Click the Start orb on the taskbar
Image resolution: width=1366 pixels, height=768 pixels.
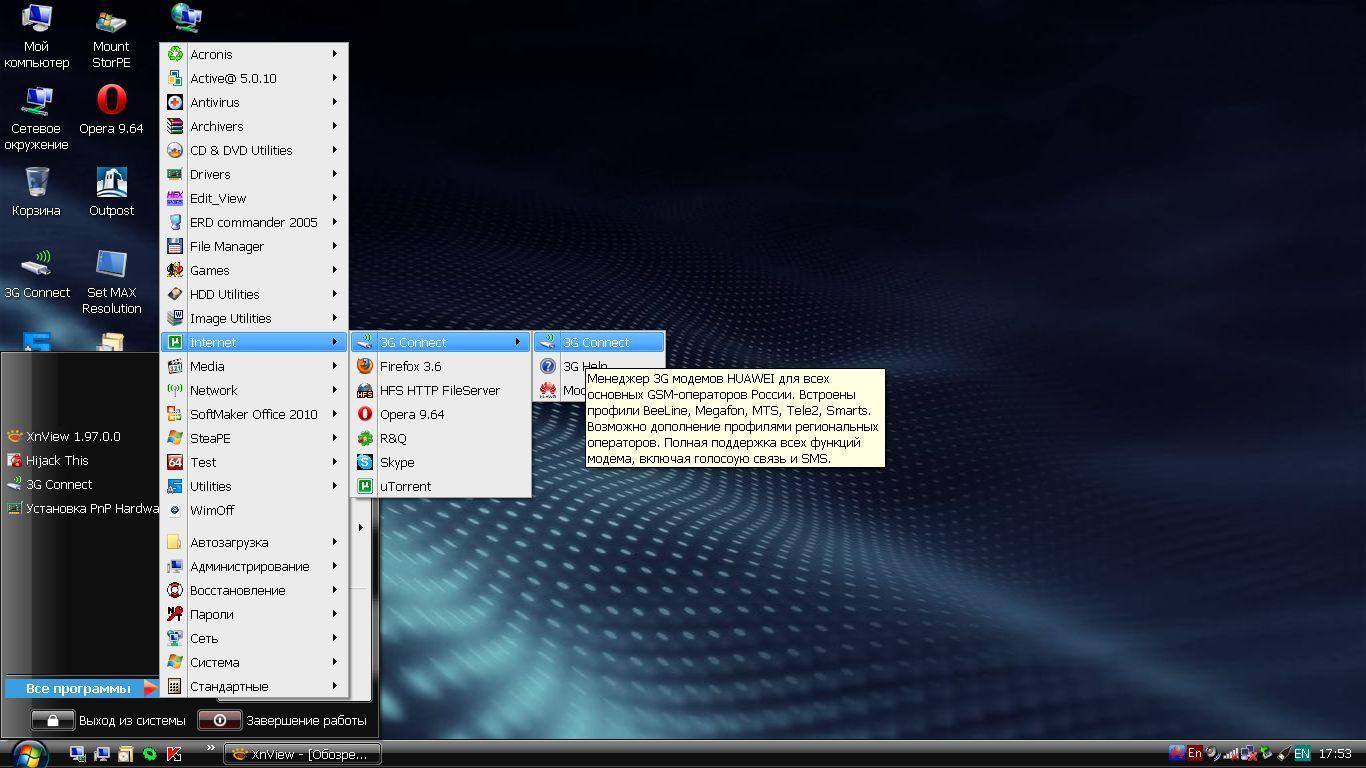tap(27, 753)
